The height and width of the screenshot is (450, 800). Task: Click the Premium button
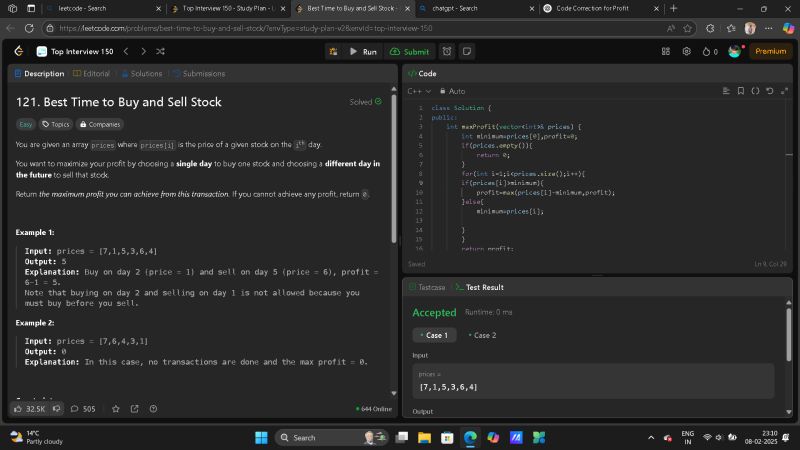(770, 51)
